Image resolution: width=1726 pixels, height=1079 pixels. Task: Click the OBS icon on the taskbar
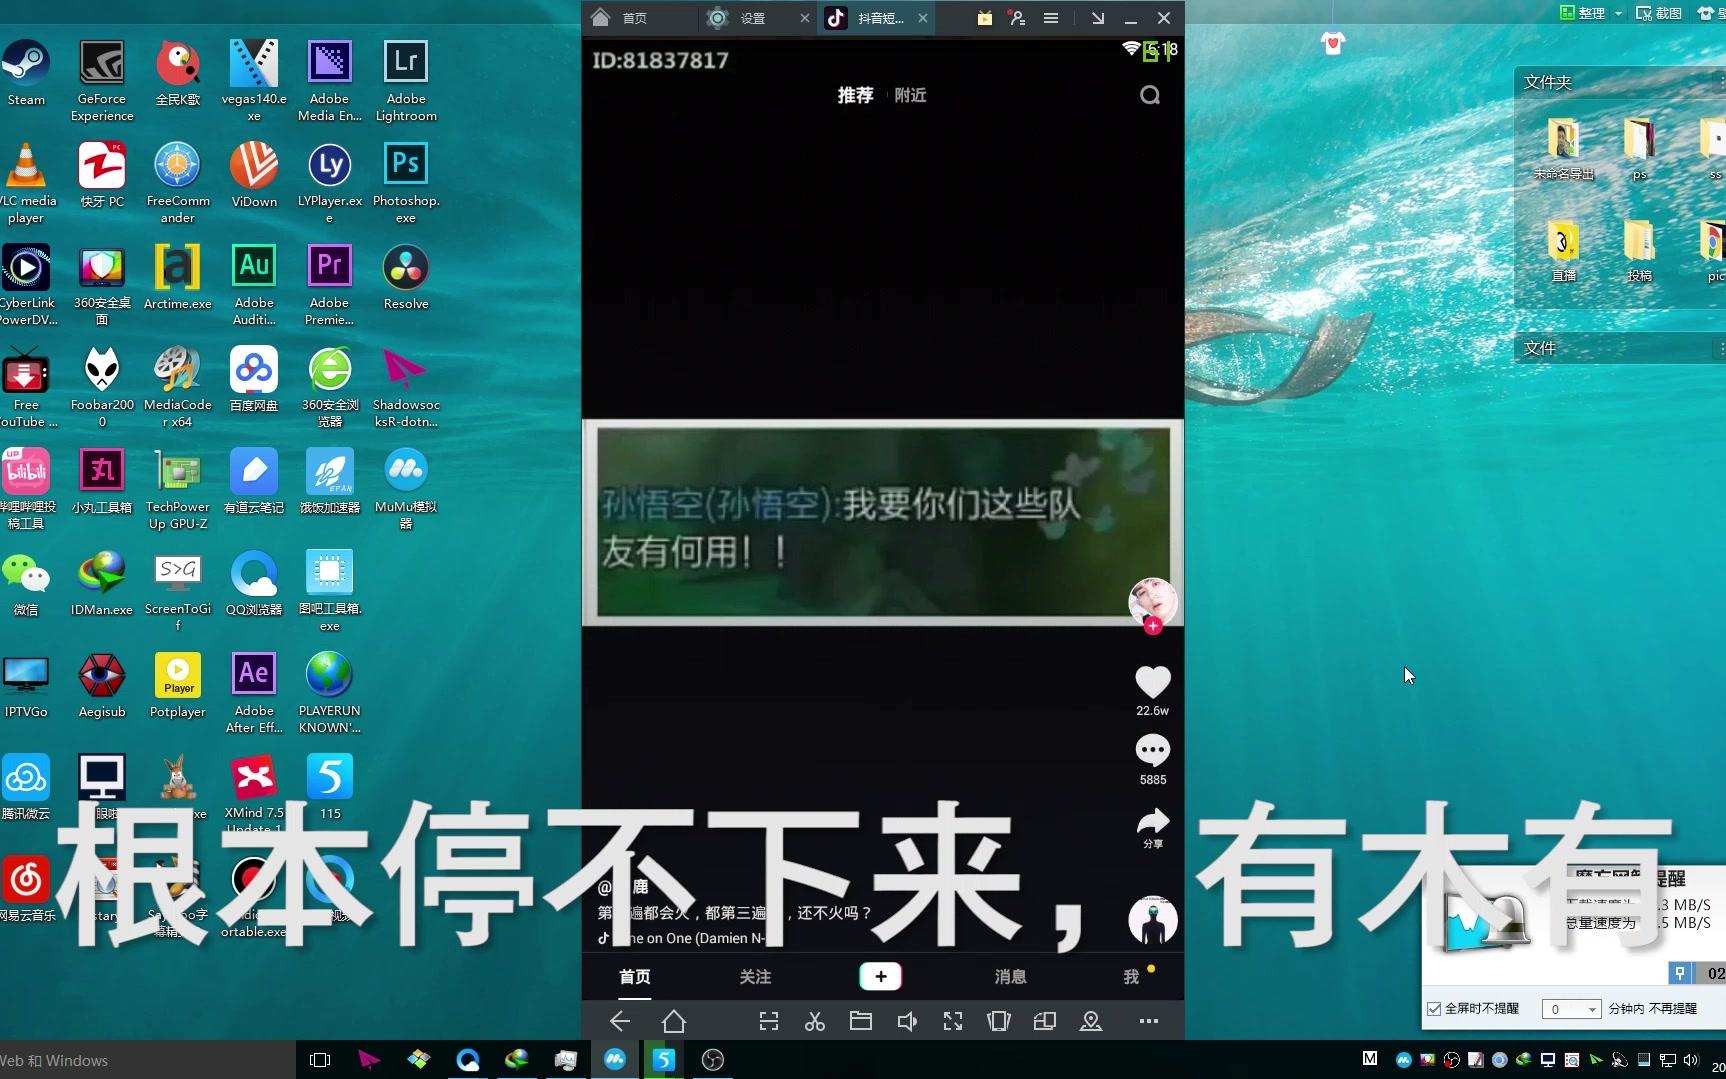pyautogui.click(x=713, y=1060)
